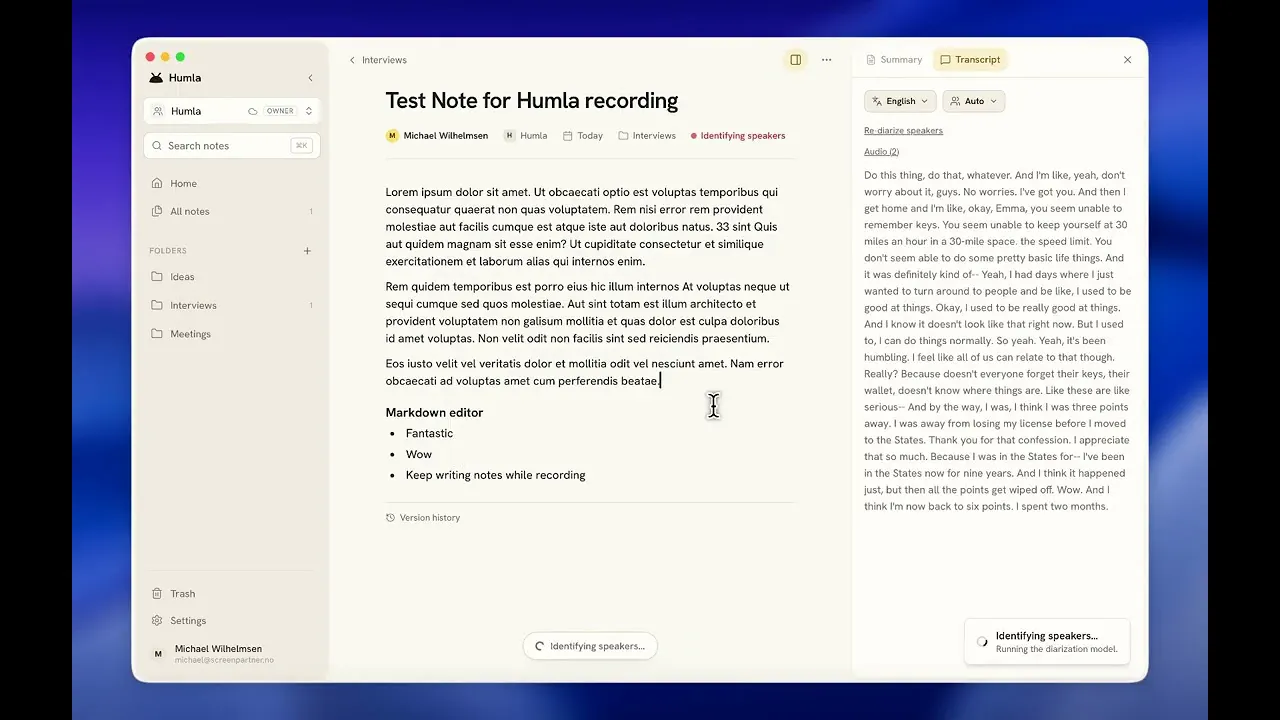Open the Auto speakers dropdown

coord(974,101)
